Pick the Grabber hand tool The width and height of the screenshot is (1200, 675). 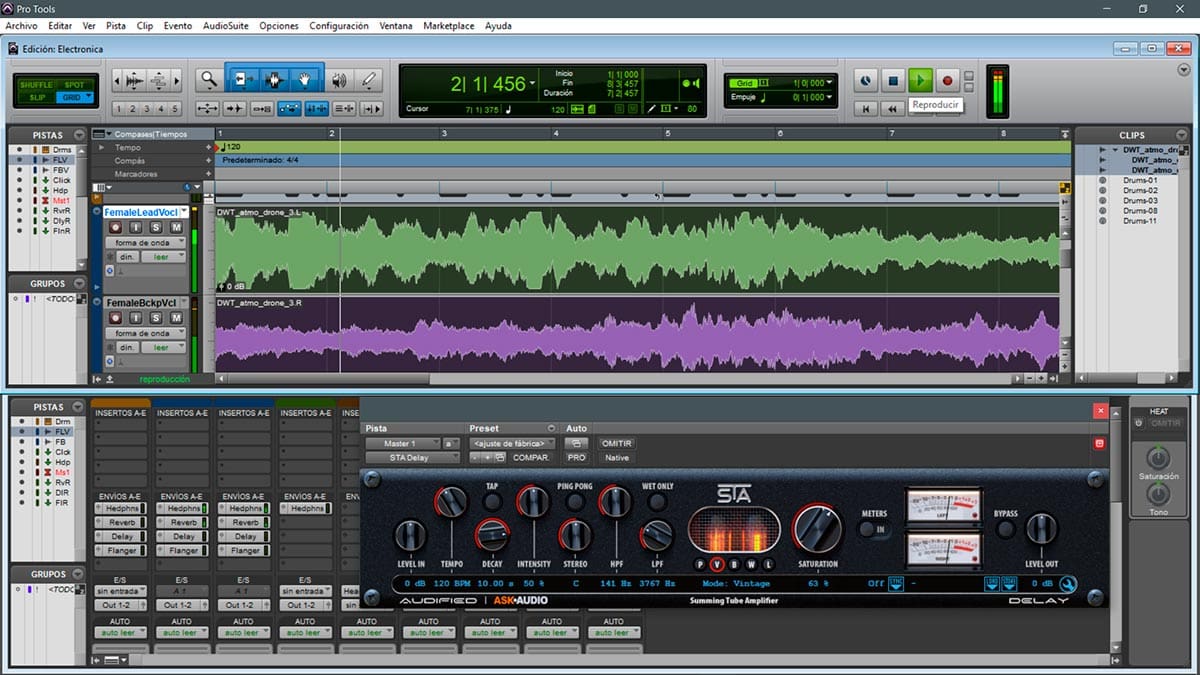[305, 79]
